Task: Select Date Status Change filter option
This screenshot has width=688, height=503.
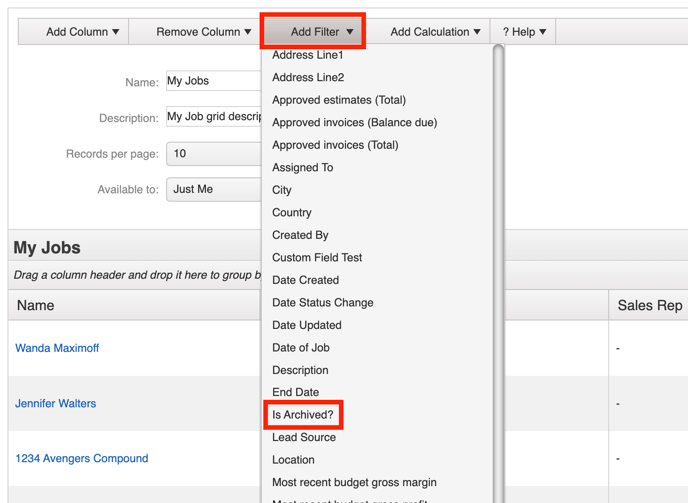Action: coord(322,302)
